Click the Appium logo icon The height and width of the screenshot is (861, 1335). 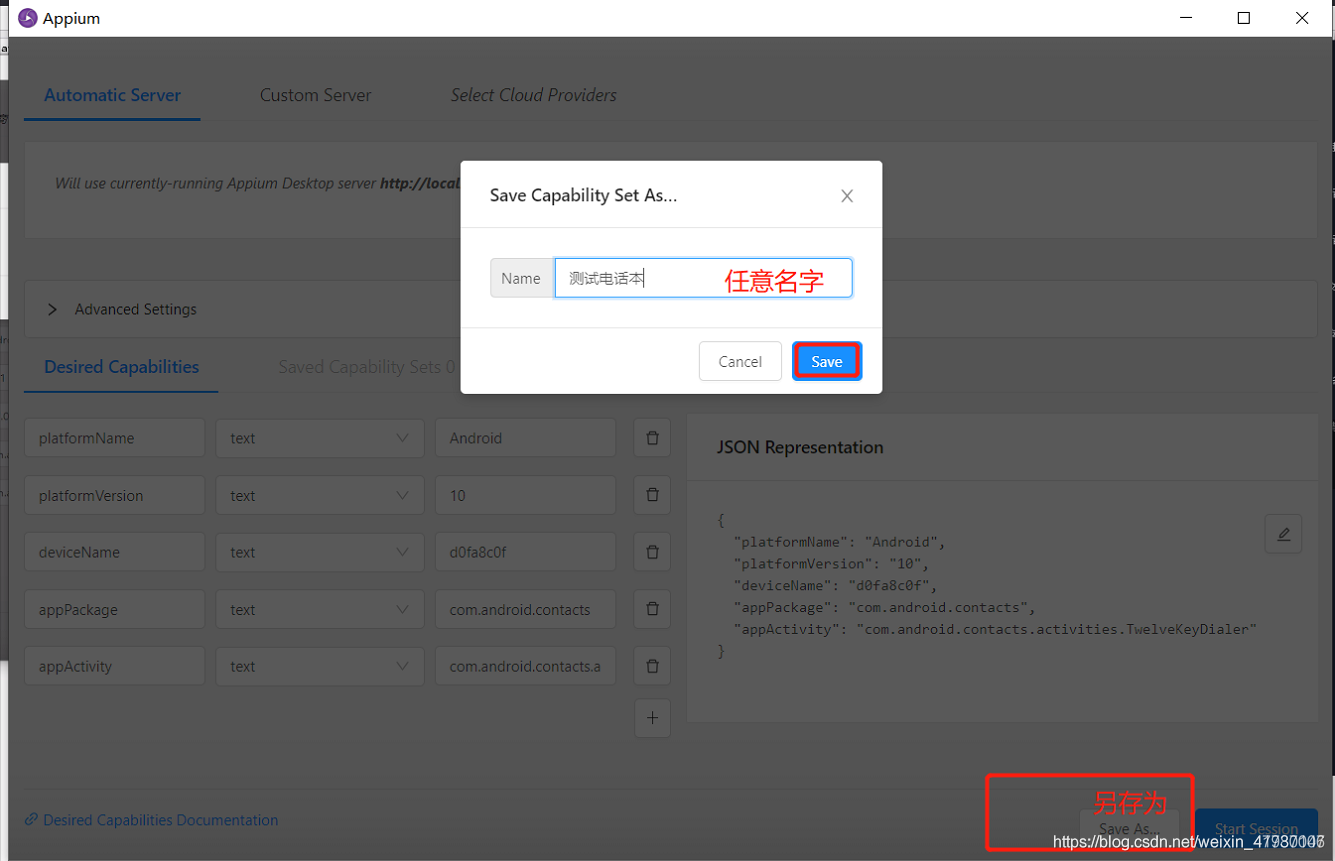pos(27,18)
